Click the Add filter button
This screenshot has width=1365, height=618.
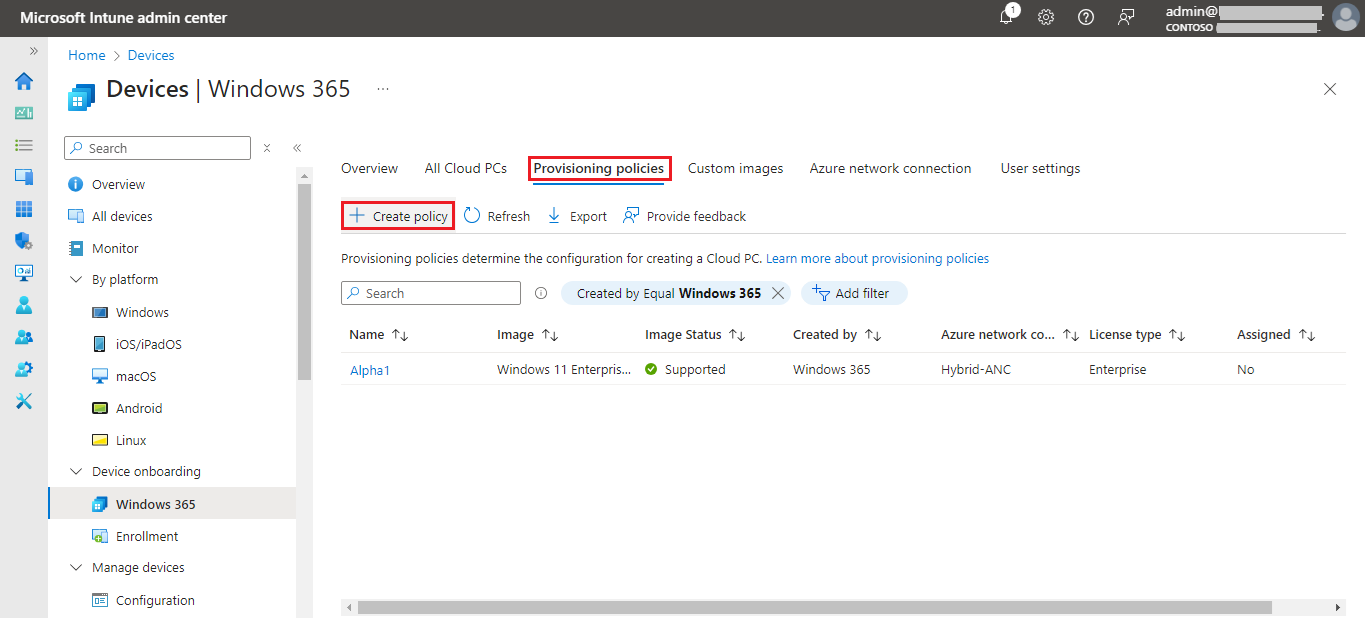tap(853, 293)
